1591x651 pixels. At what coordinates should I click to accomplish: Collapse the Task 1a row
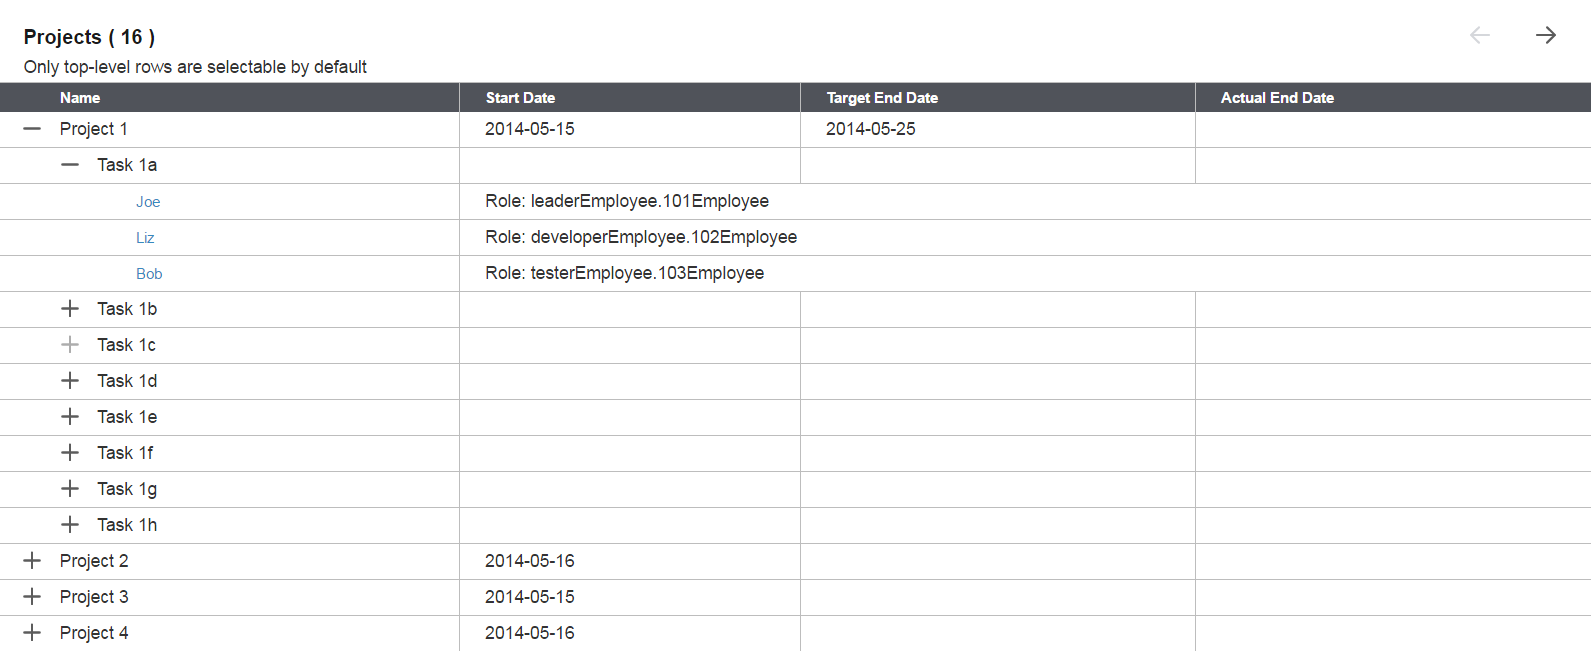tap(70, 165)
